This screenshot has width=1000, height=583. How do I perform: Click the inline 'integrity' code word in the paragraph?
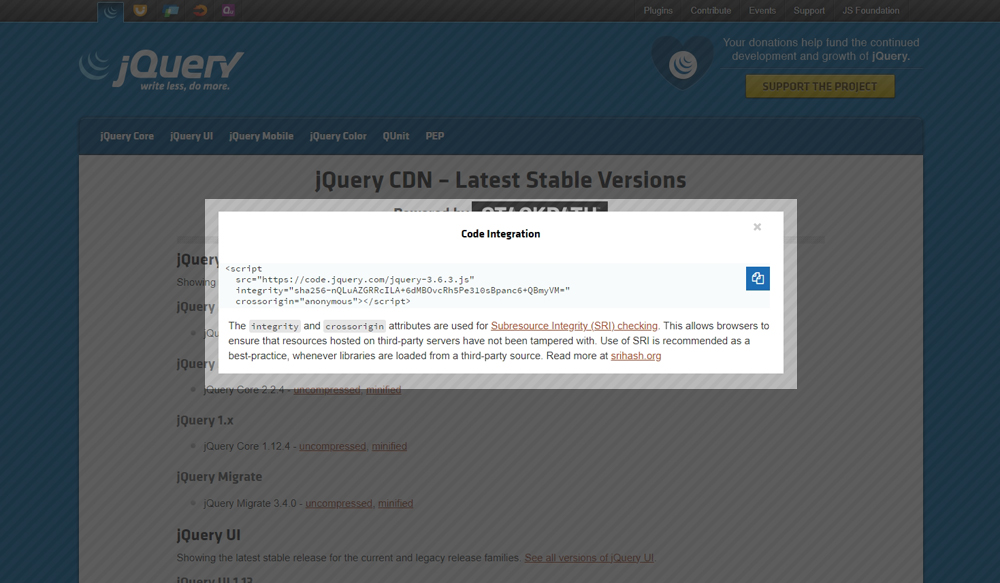pyautogui.click(x=274, y=326)
